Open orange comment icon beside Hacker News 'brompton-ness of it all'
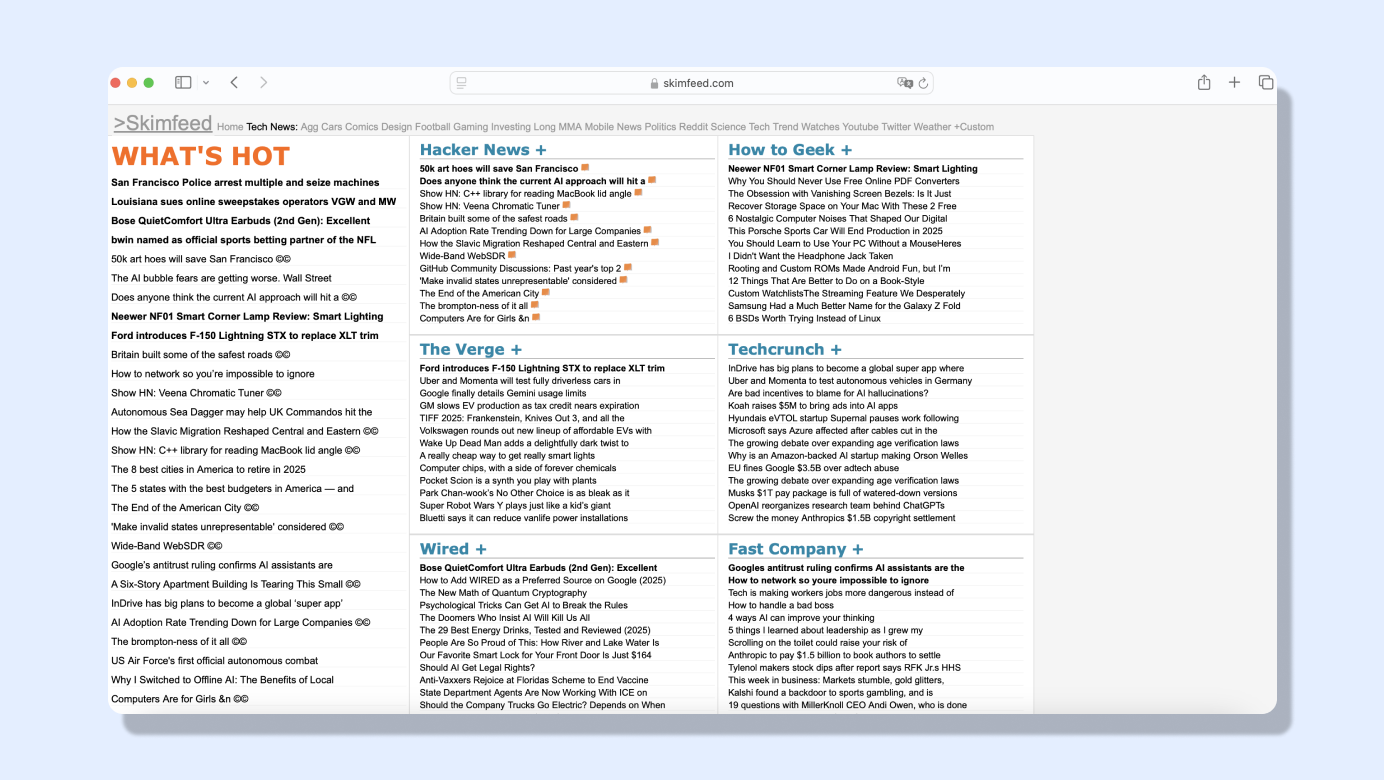The height and width of the screenshot is (780, 1384). tap(535, 305)
